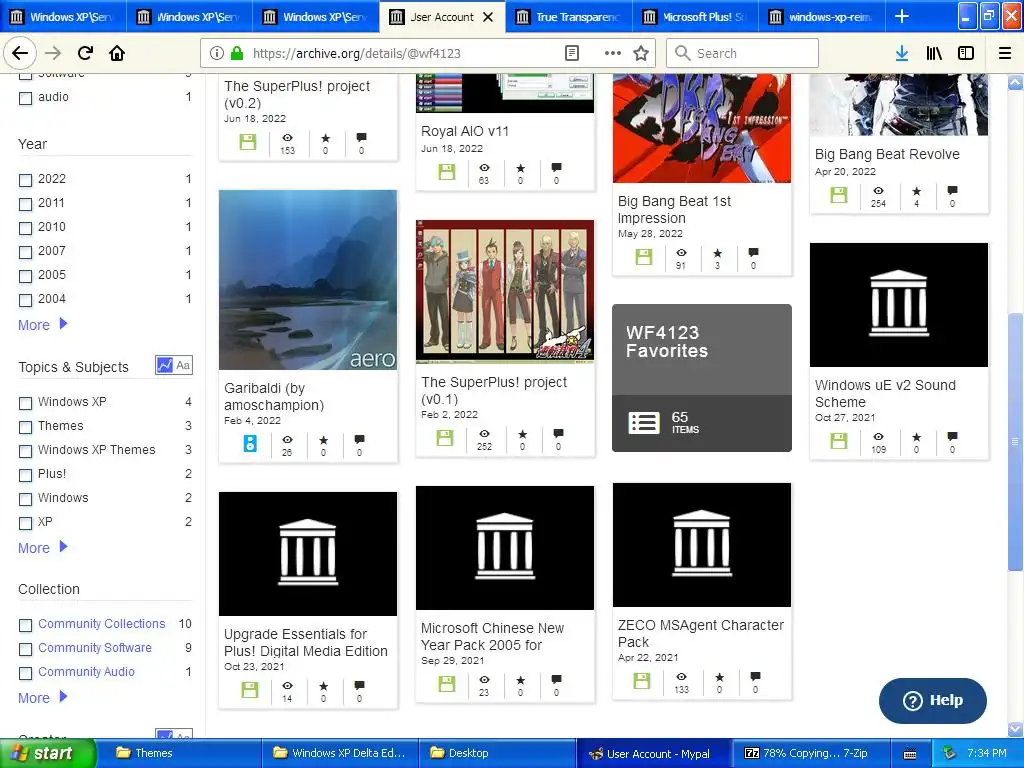Click reviews bubble on Big Bang Beat 1st Impression
Image resolution: width=1024 pixels, height=768 pixels.
pyautogui.click(x=753, y=252)
